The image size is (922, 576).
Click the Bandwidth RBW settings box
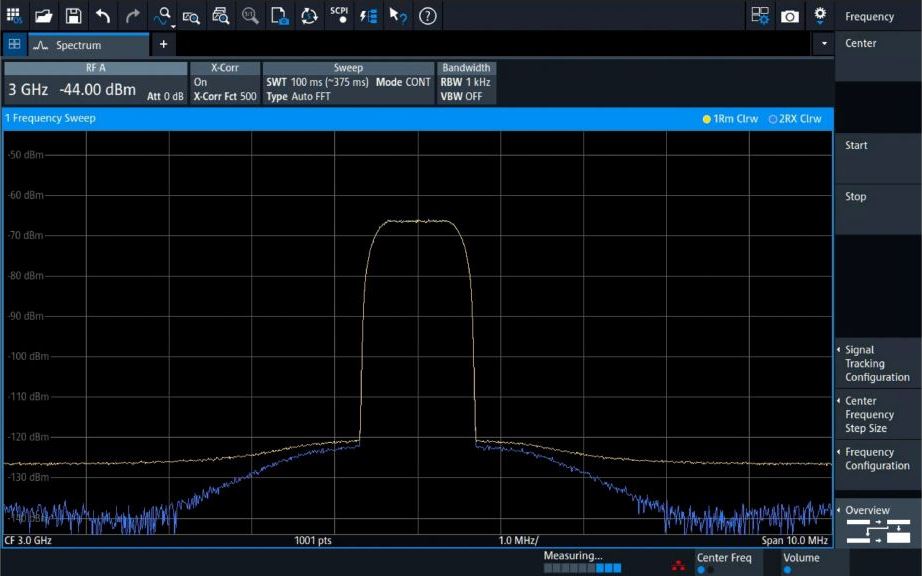(x=466, y=83)
